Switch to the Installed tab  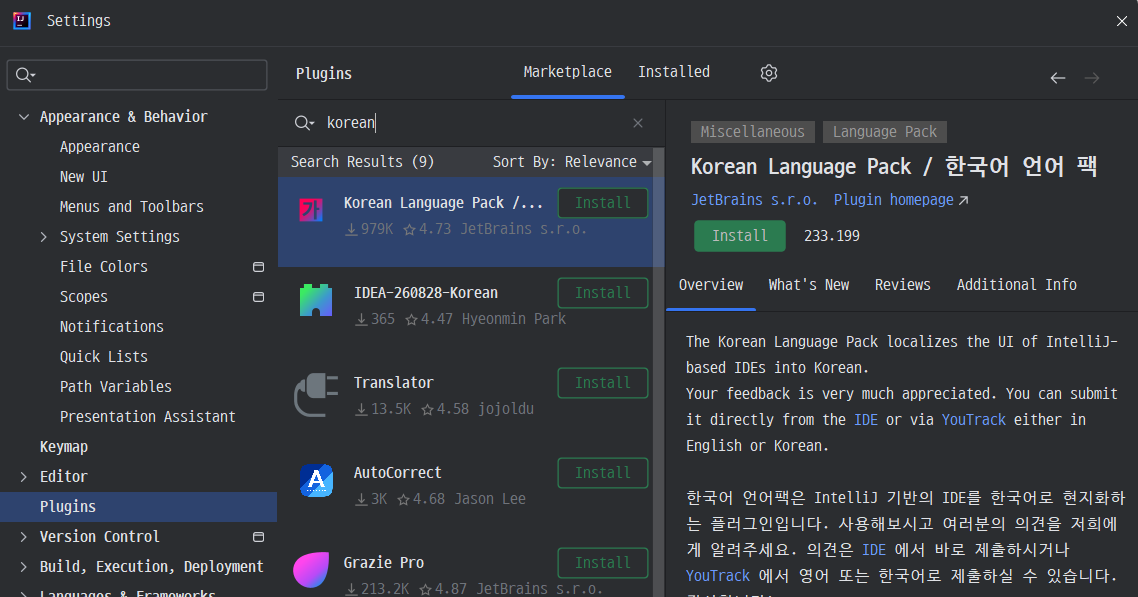click(x=674, y=72)
